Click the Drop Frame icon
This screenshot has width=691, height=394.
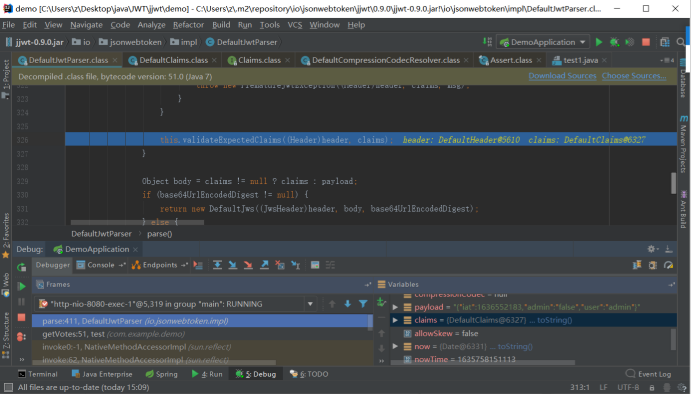(279, 265)
